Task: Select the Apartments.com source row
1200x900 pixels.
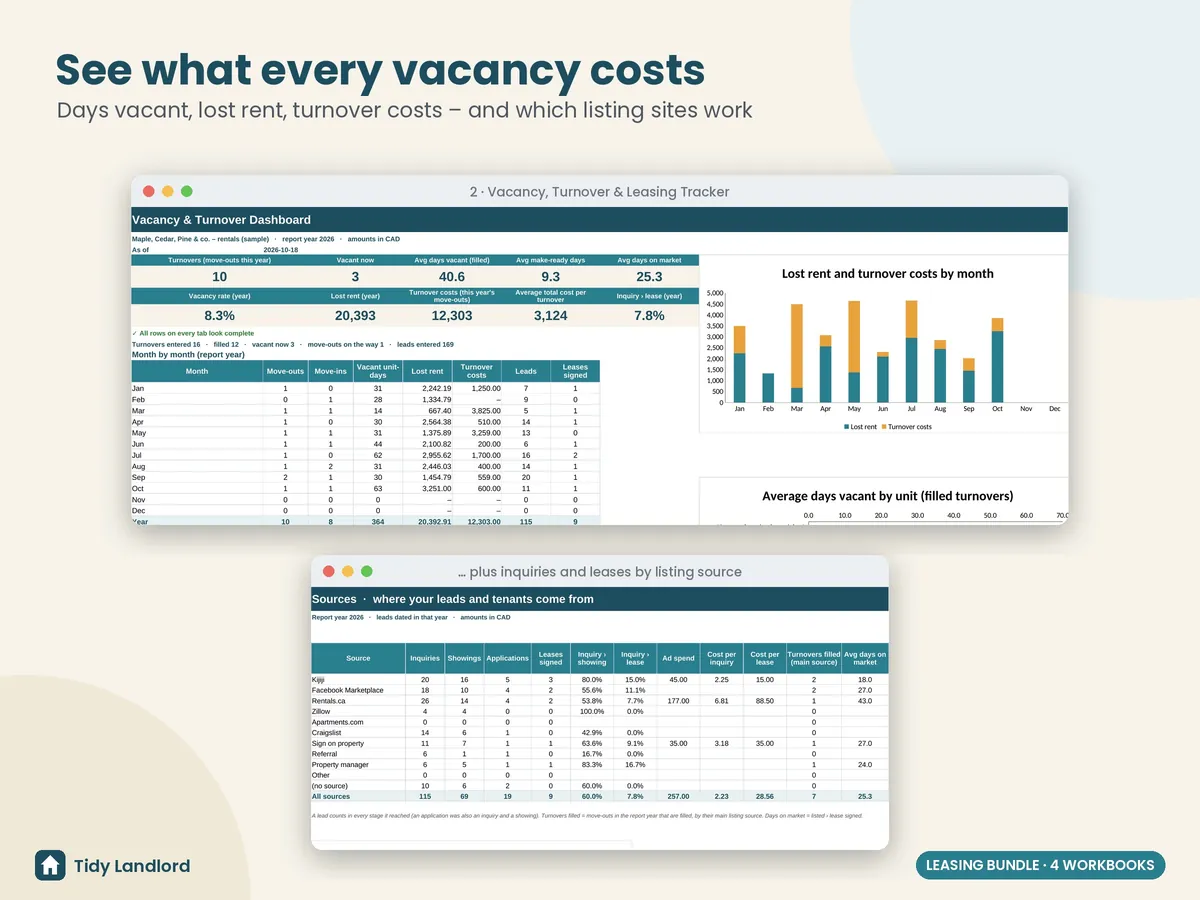Action: 599,722
